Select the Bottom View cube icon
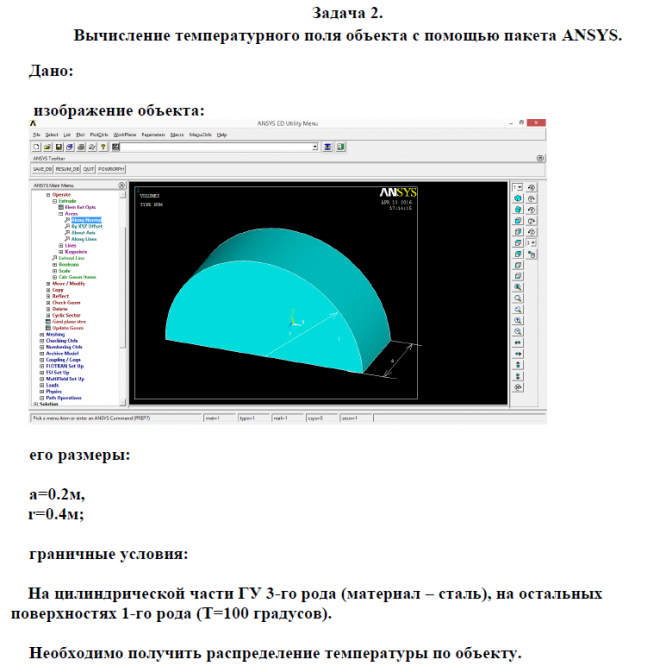This screenshot has height=666, width=666. tap(517, 276)
